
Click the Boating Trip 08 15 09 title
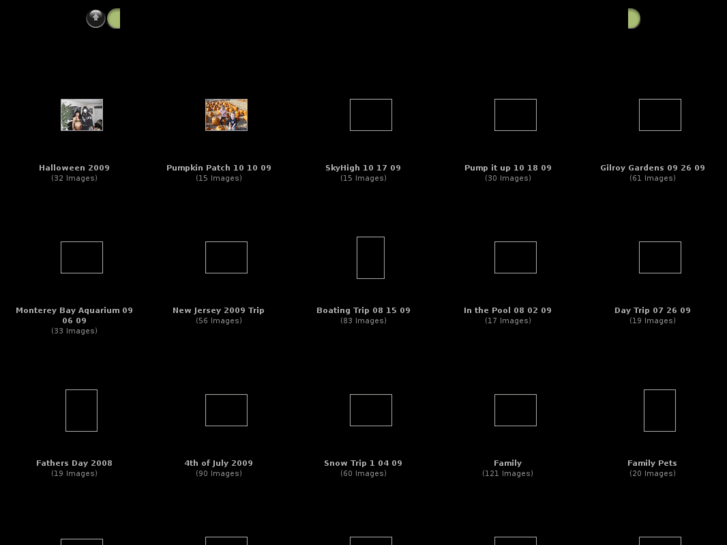pyautogui.click(x=364, y=310)
